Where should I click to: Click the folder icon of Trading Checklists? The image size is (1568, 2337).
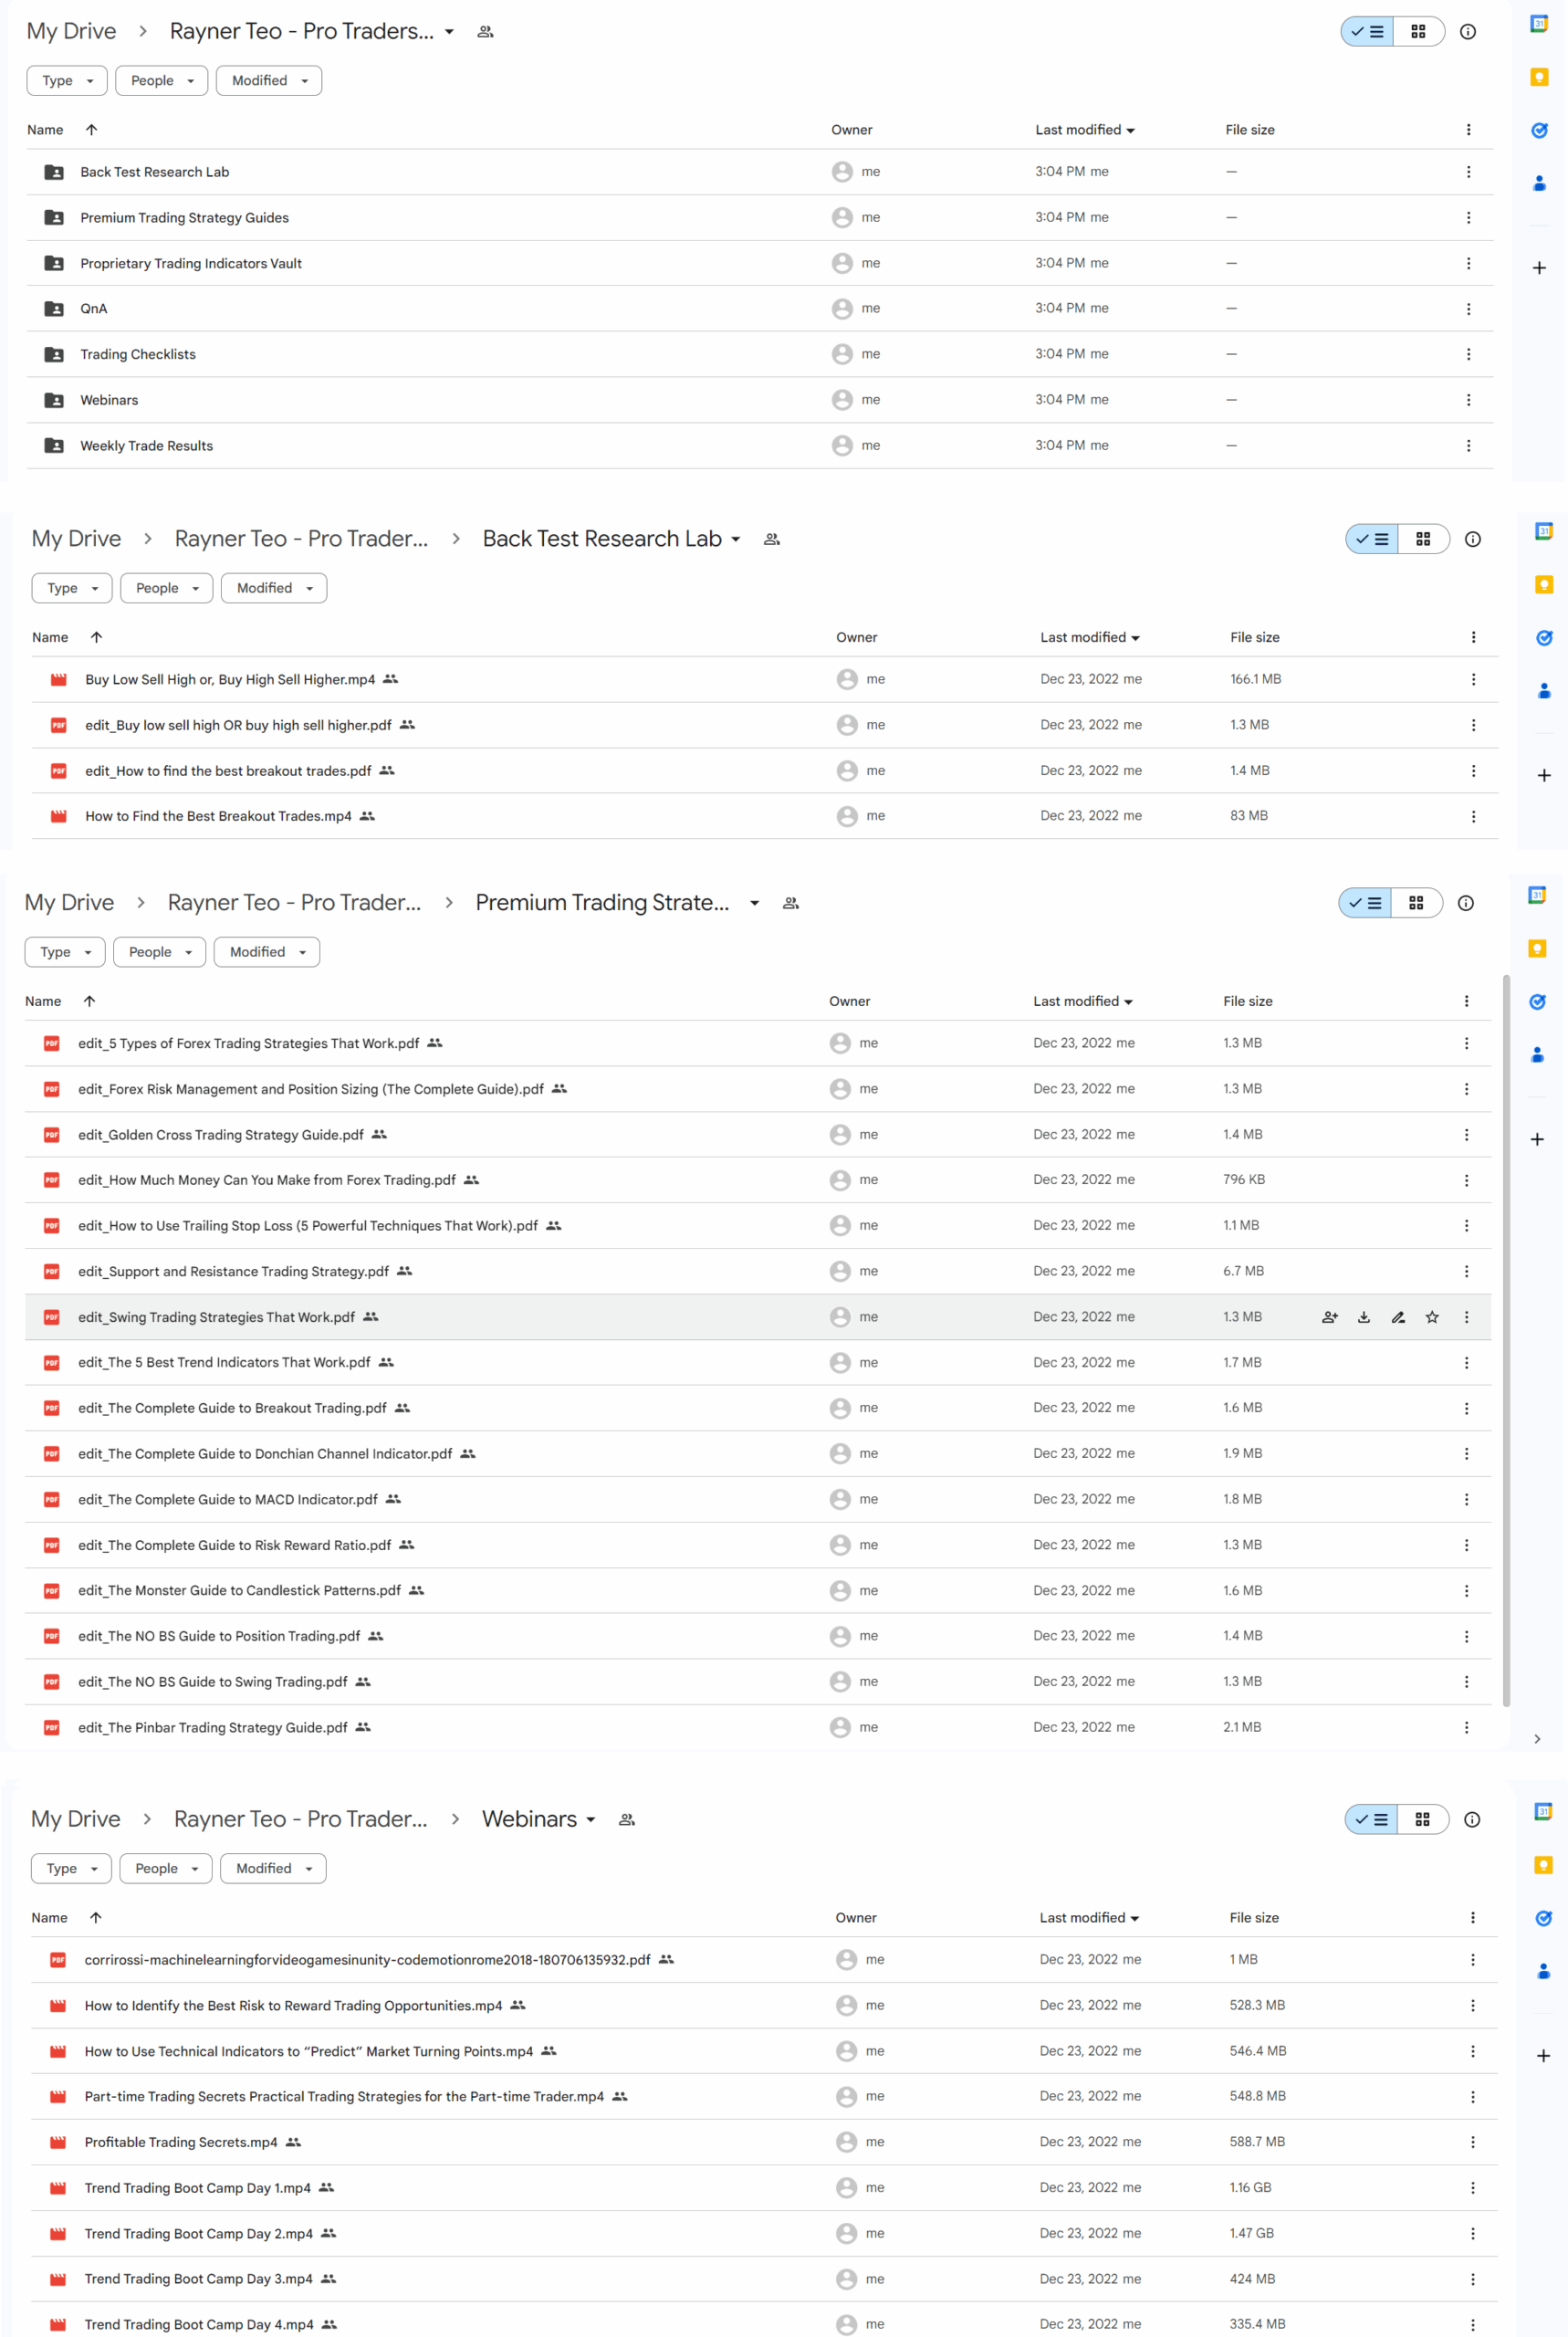click(x=54, y=354)
